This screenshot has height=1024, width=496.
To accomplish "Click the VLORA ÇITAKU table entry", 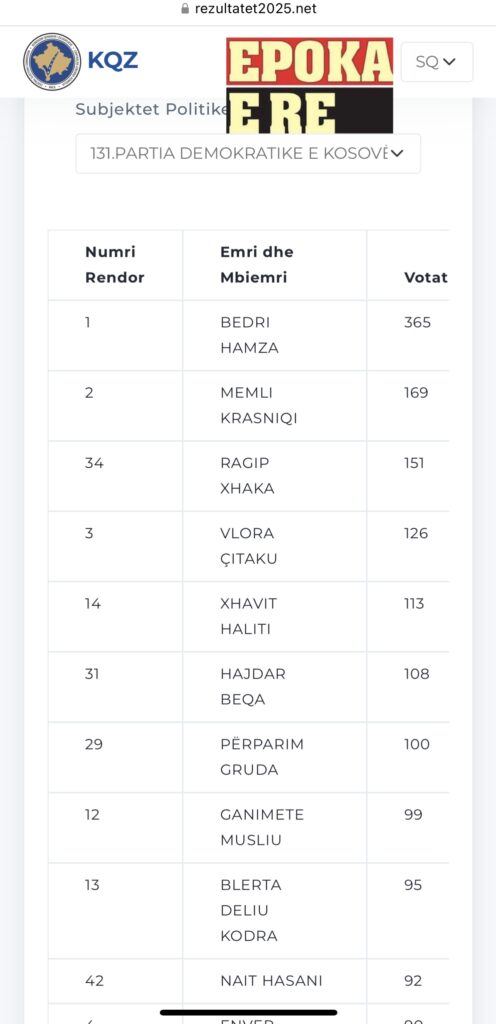I will pos(249,546).
